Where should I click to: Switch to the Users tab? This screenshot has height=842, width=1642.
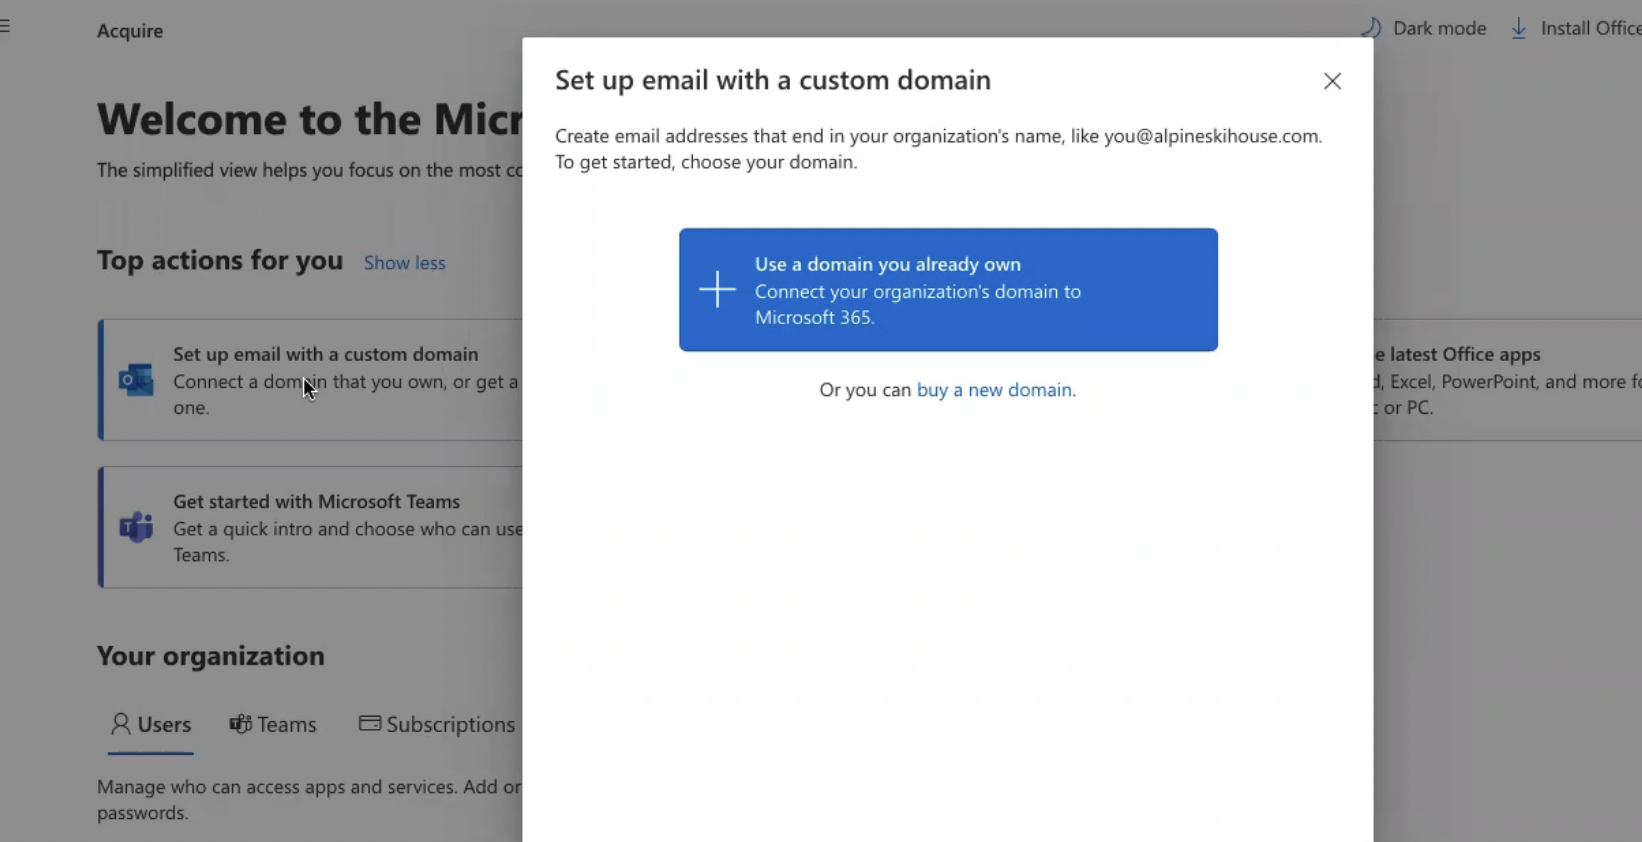coord(151,725)
